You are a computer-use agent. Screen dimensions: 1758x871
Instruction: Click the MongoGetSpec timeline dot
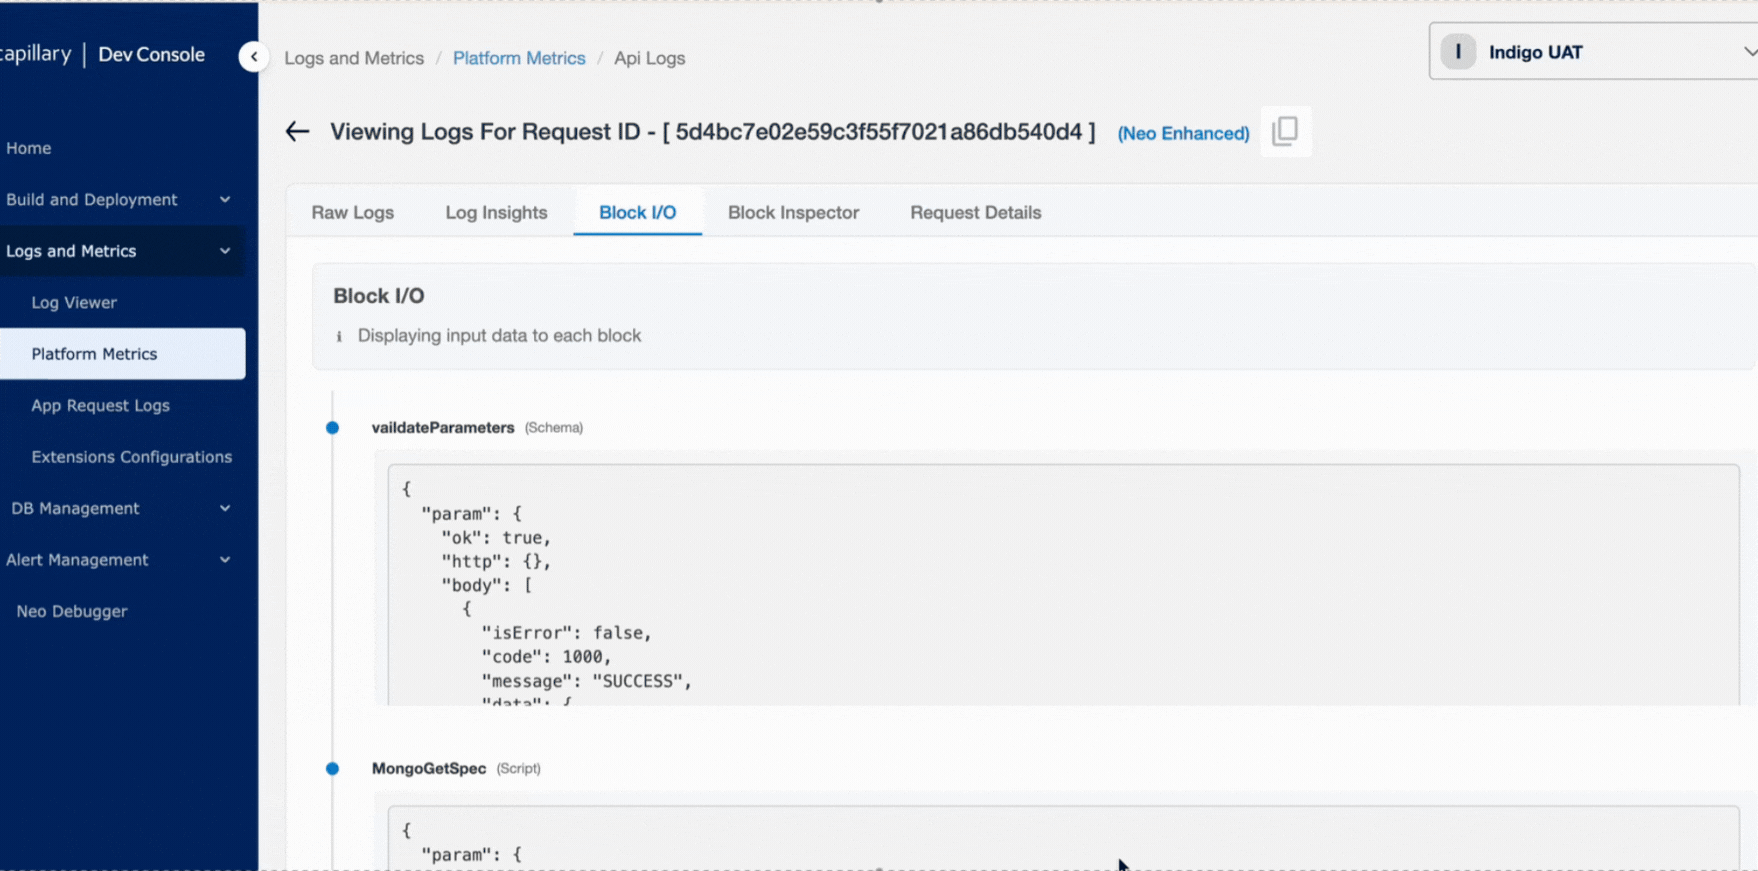click(332, 769)
